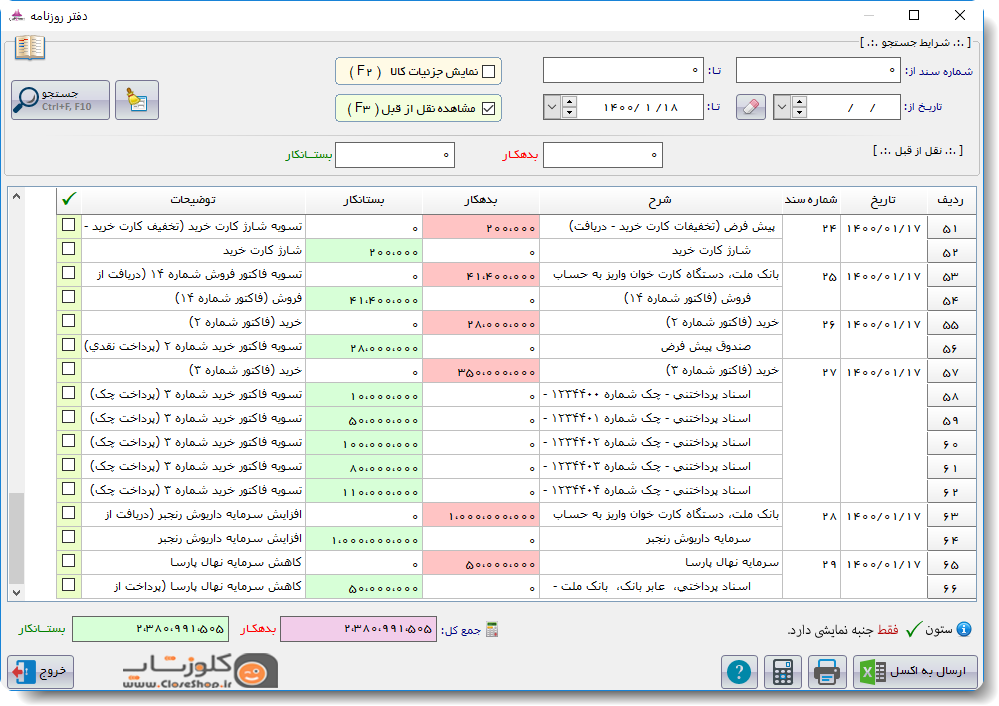Tick the checkbox of row ۵۳
This screenshot has width=999, height=706.
point(69,273)
